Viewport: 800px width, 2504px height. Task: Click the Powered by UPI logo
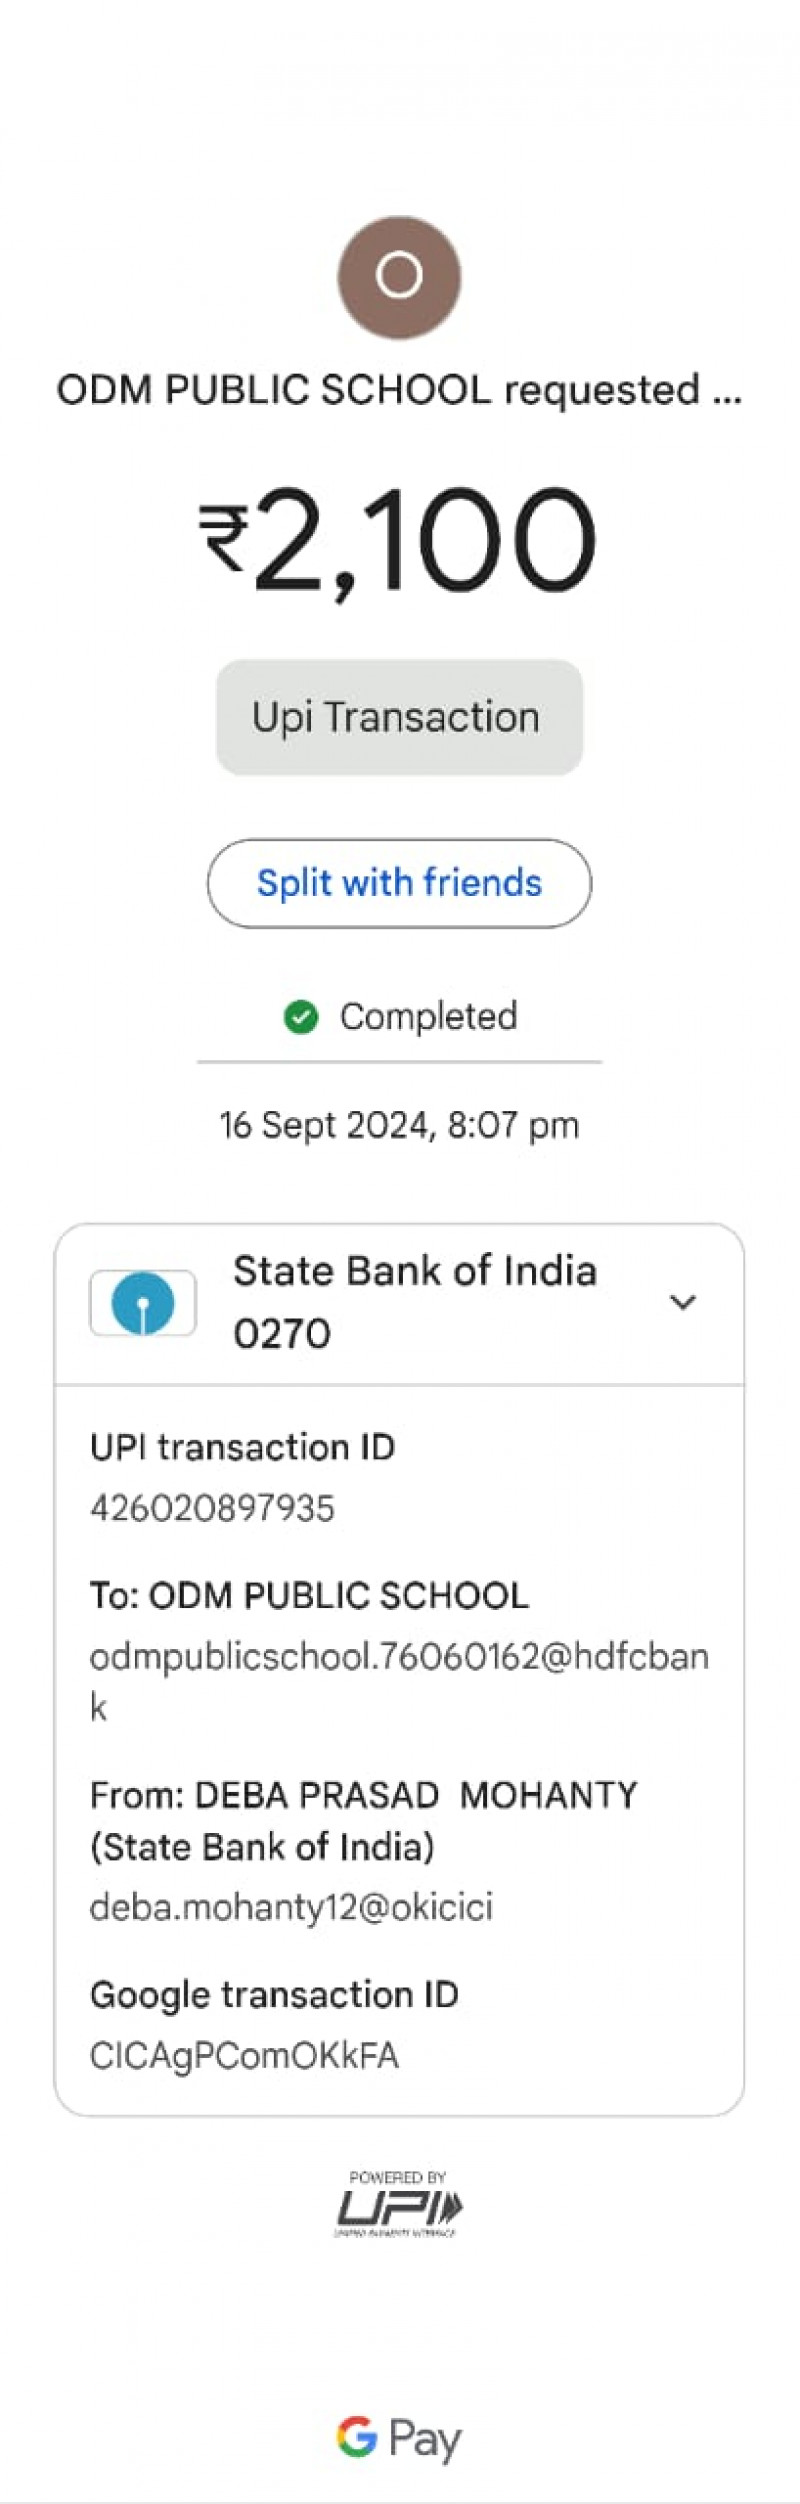pyautogui.click(x=399, y=2207)
